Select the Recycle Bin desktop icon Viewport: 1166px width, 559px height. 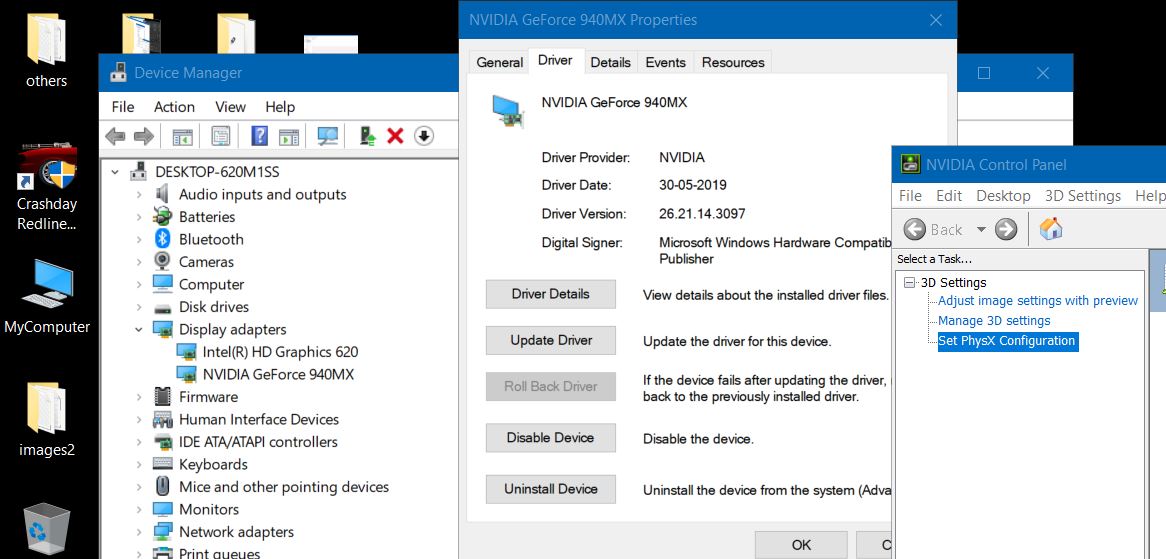pos(47,530)
